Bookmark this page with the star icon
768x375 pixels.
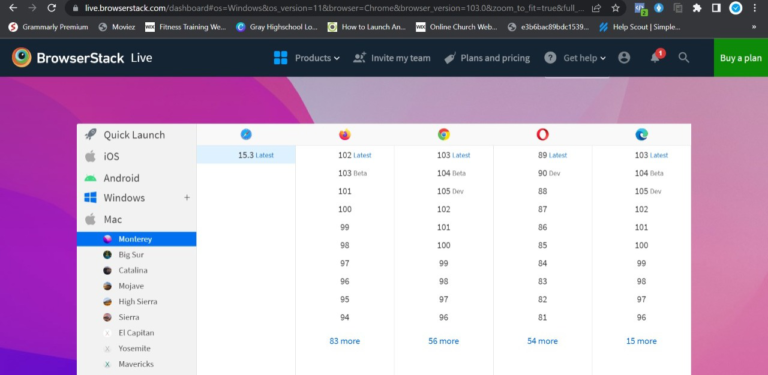click(x=616, y=8)
